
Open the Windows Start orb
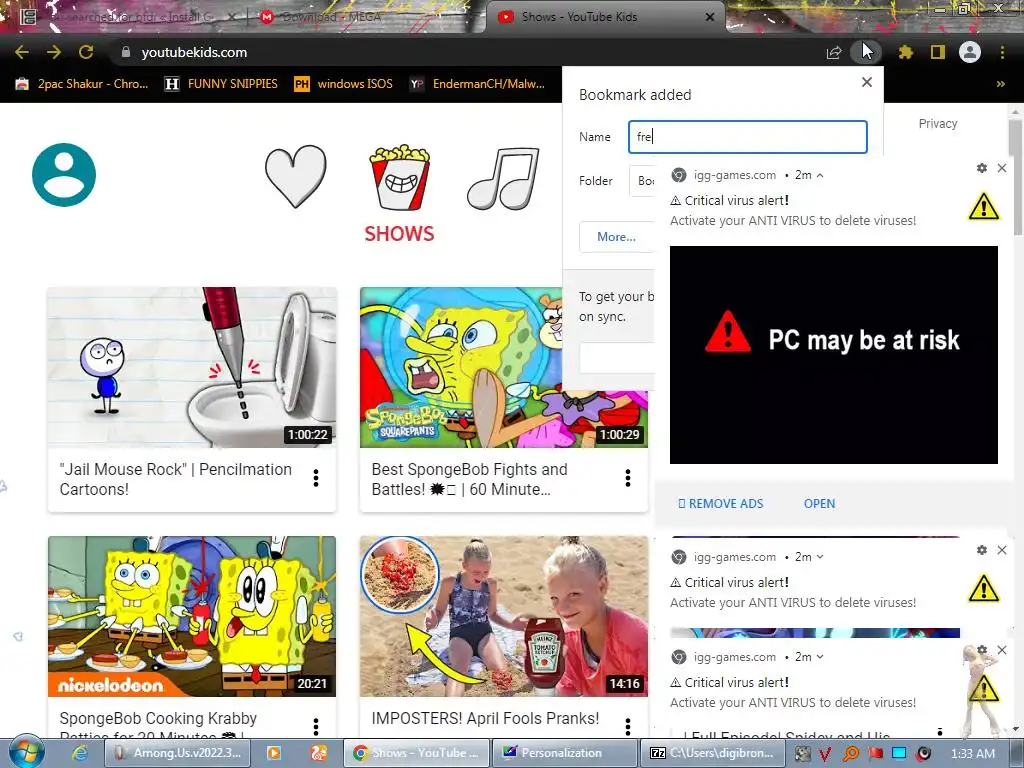click(27, 752)
